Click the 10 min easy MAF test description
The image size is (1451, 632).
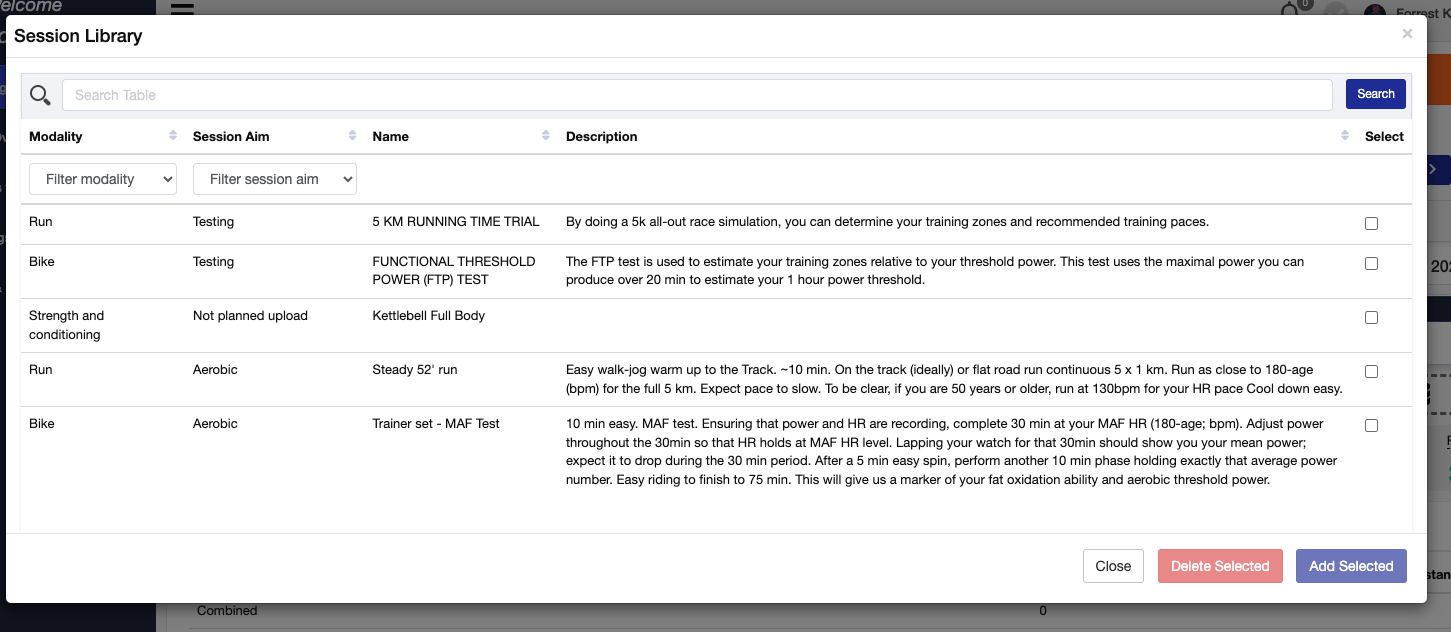click(x=952, y=451)
